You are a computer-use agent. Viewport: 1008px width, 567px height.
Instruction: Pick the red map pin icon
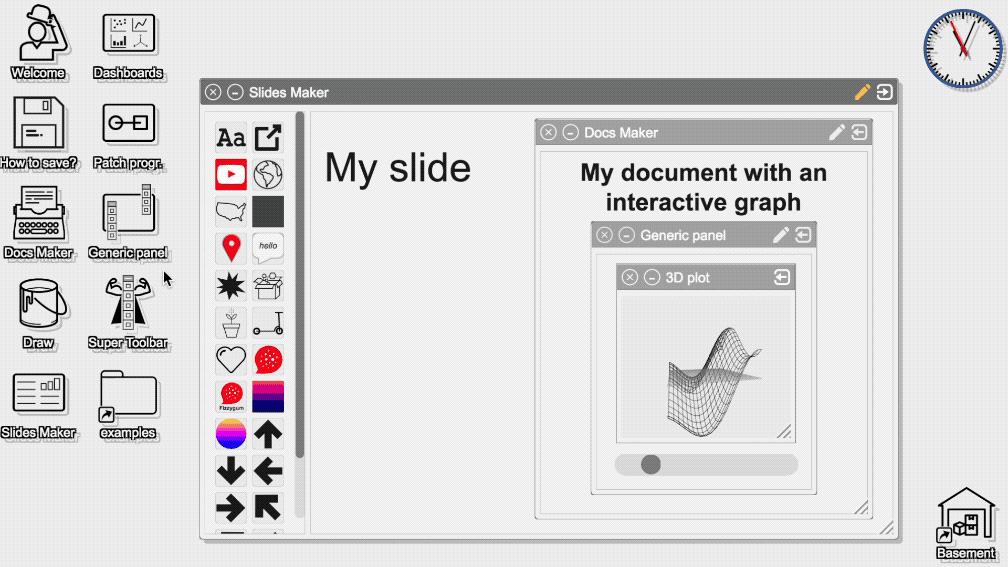pos(231,248)
